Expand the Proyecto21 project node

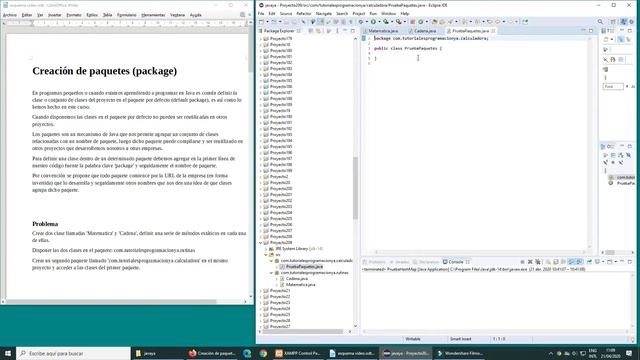point(261,291)
